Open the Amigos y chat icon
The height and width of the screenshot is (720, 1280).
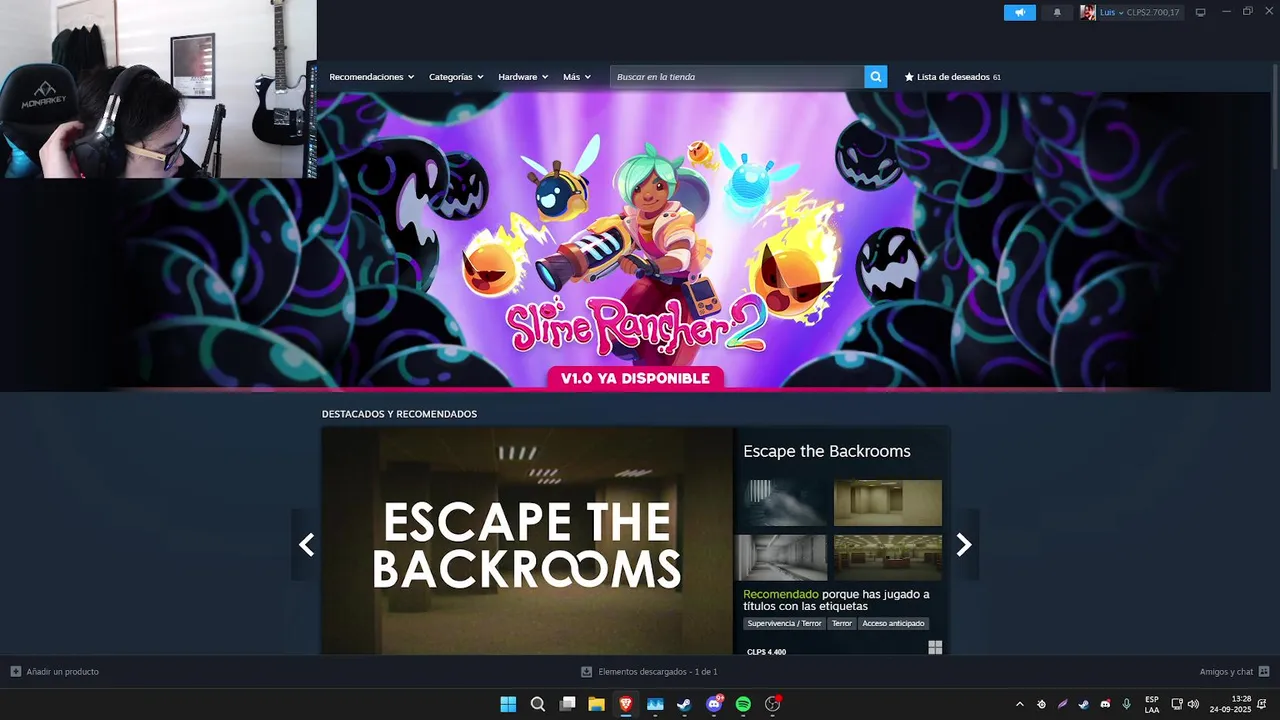[1264, 672]
